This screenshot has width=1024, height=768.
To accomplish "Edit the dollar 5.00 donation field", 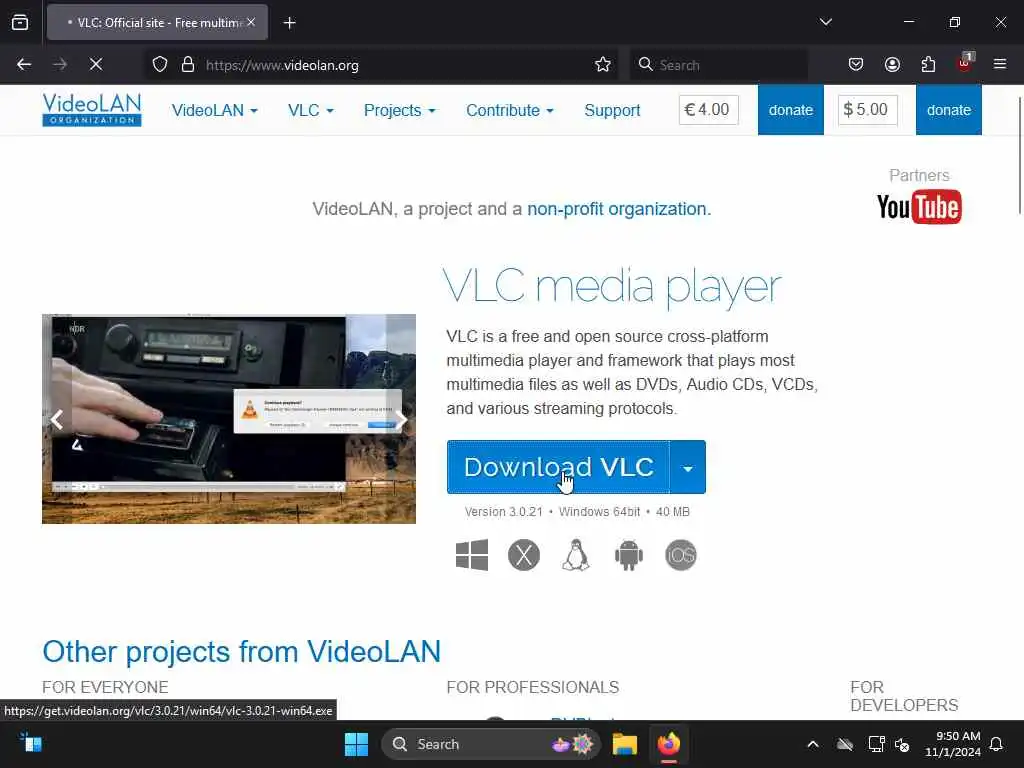I will (x=868, y=110).
